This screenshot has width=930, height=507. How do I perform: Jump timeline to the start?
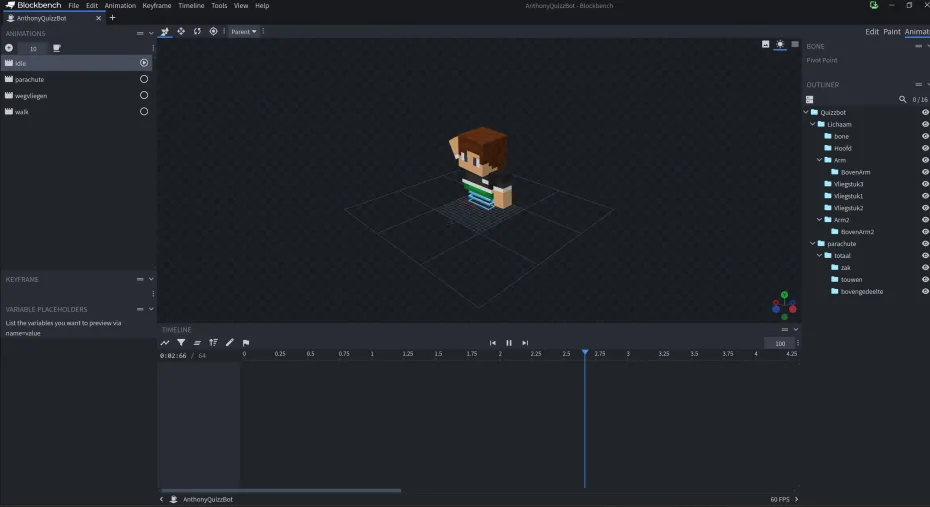(492, 343)
